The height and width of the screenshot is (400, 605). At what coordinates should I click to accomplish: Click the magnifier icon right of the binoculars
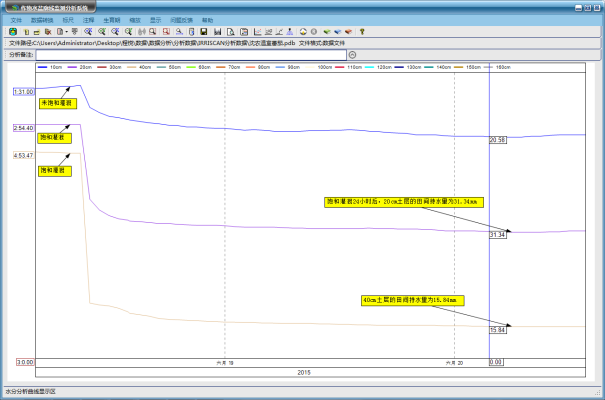(153, 32)
